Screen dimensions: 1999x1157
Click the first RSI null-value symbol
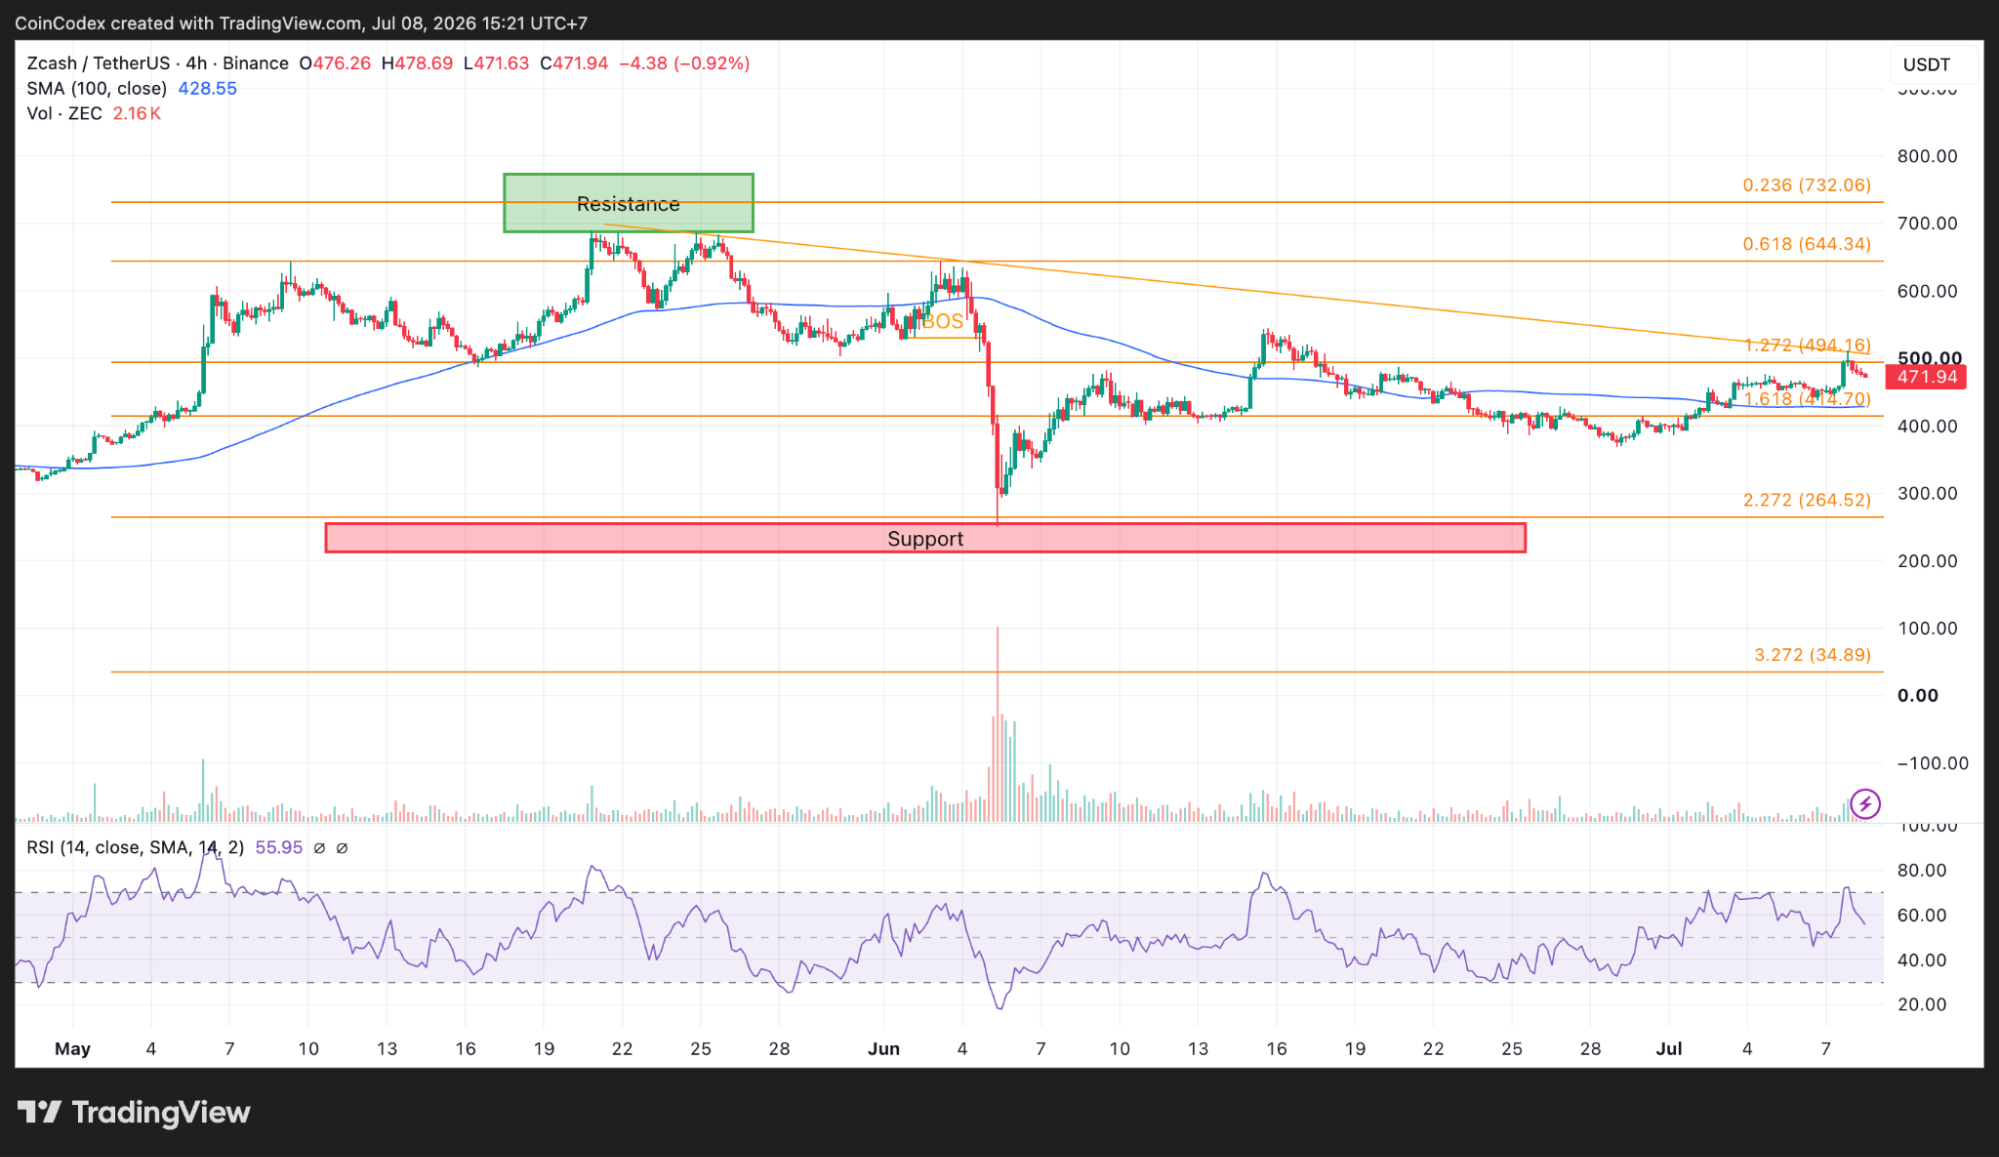(x=319, y=848)
